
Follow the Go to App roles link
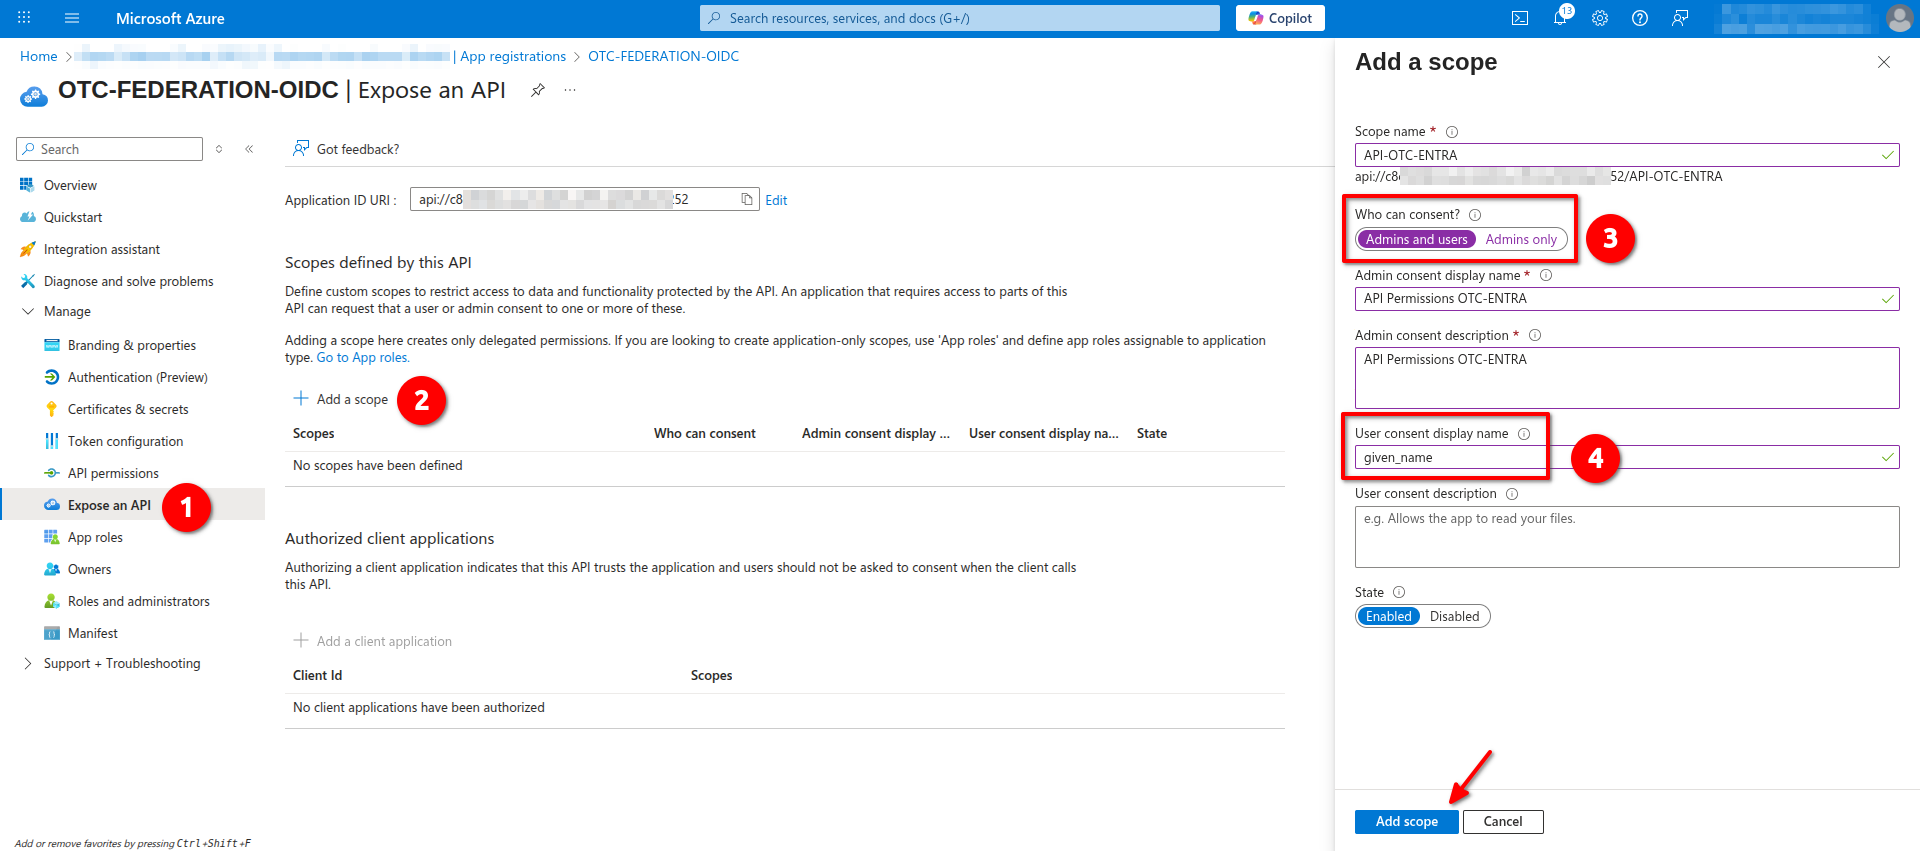click(363, 358)
